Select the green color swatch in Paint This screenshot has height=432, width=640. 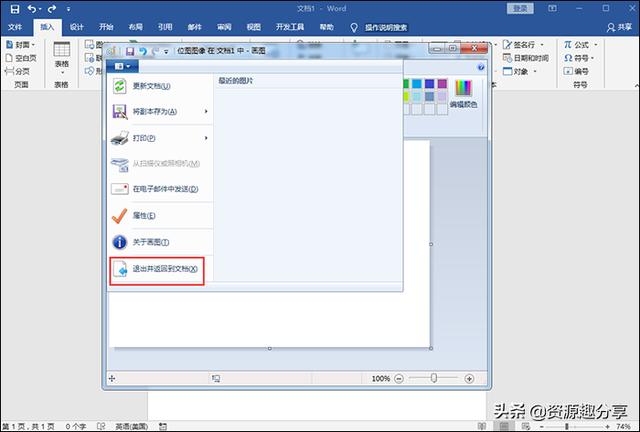pos(406,84)
